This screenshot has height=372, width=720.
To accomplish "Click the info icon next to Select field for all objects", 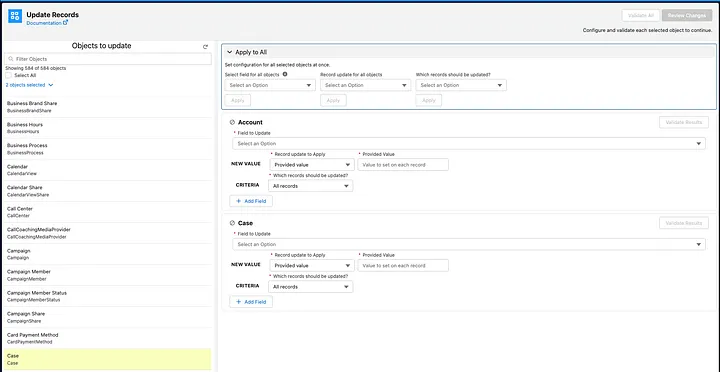I will (x=285, y=74).
